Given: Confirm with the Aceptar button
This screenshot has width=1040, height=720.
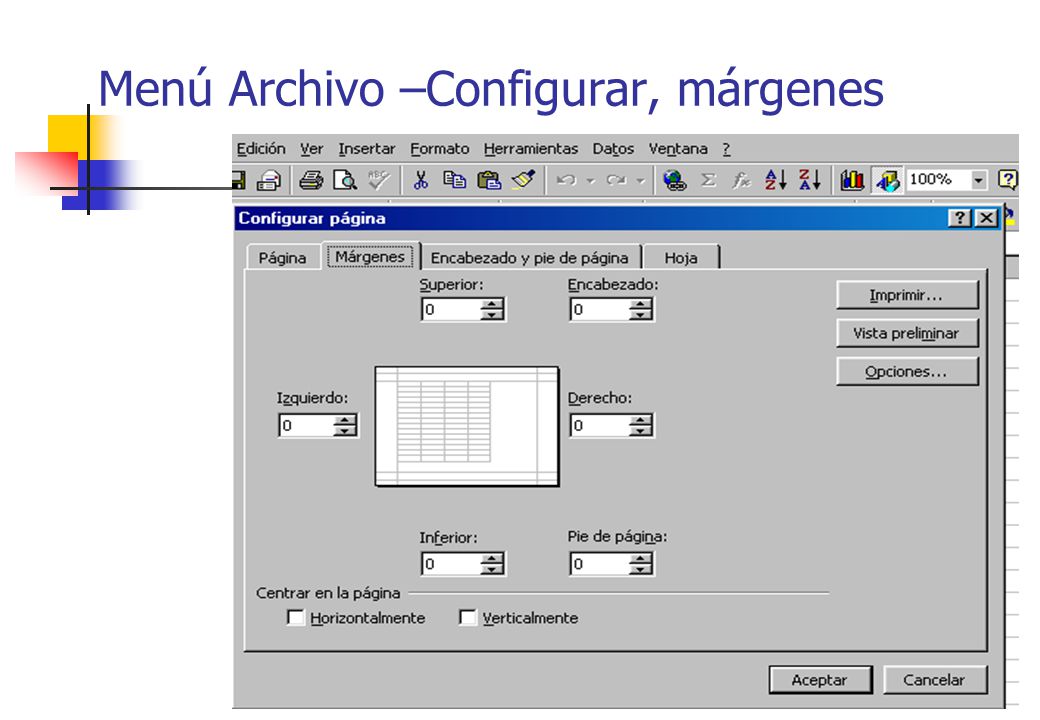Looking at the screenshot, I should click(820, 680).
